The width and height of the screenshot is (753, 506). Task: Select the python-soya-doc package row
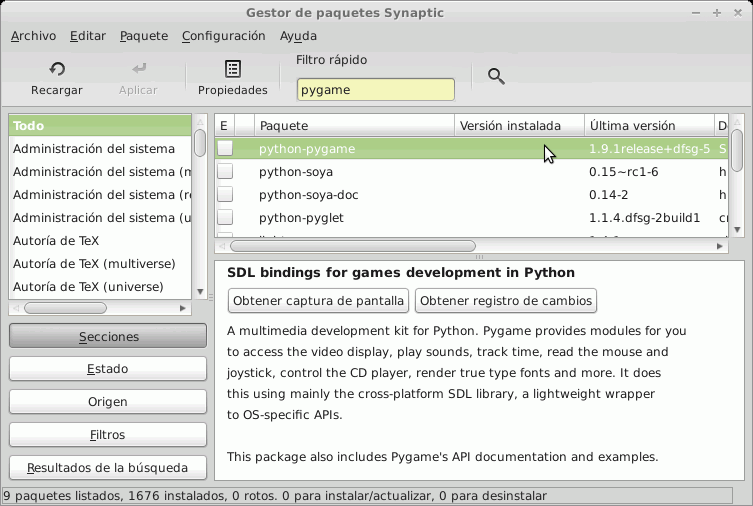coord(472,194)
